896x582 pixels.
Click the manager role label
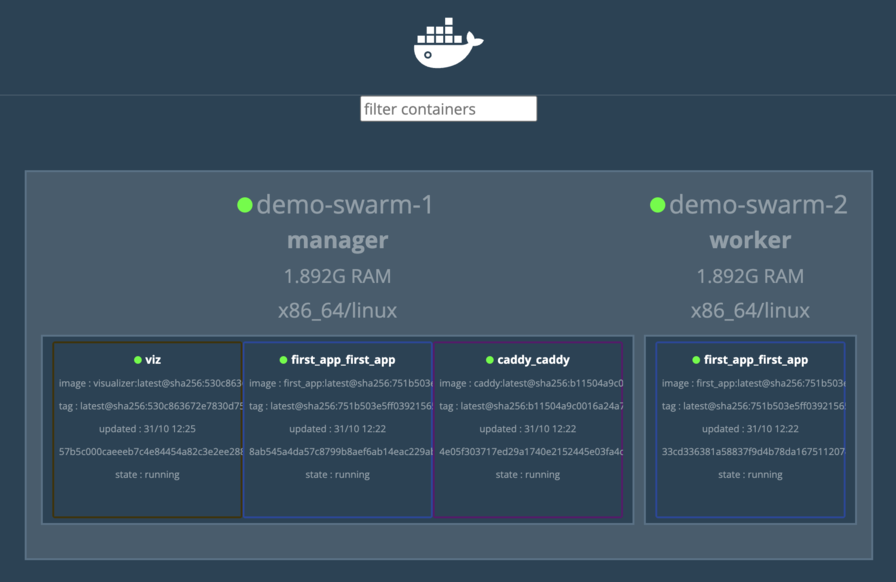coord(337,241)
